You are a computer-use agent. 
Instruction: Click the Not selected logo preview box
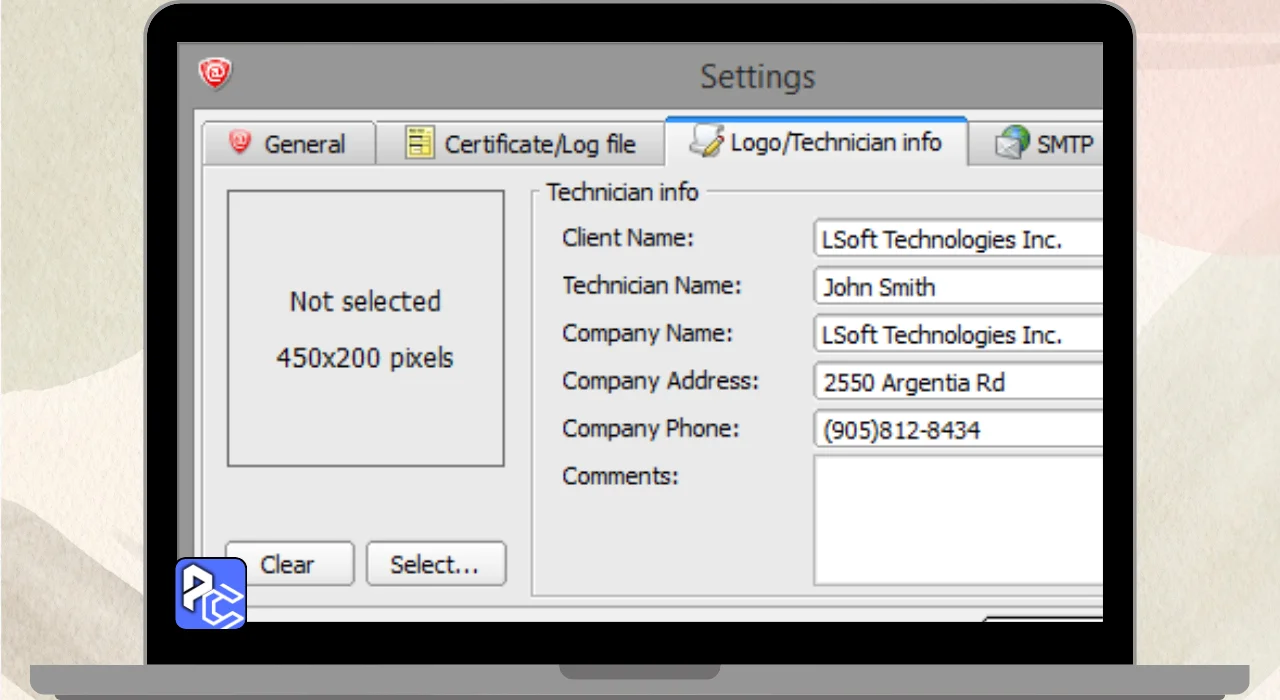365,329
